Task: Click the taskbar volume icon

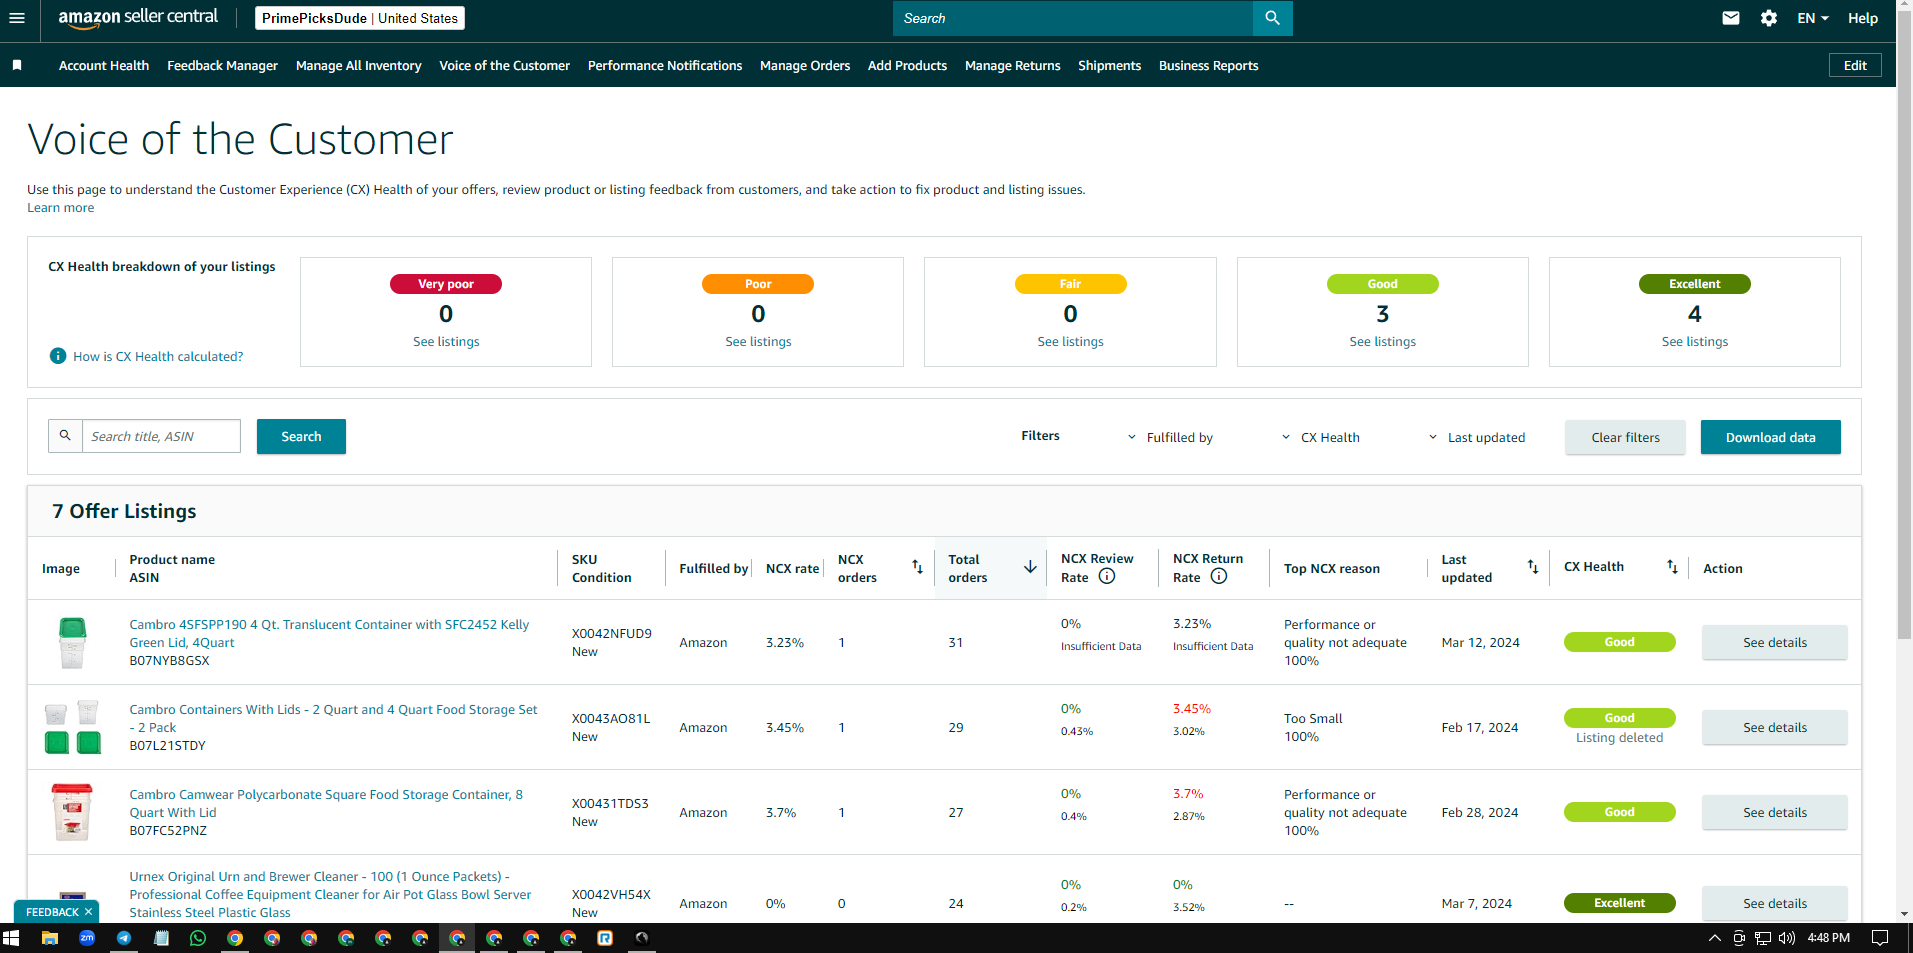Action: coord(1787,938)
